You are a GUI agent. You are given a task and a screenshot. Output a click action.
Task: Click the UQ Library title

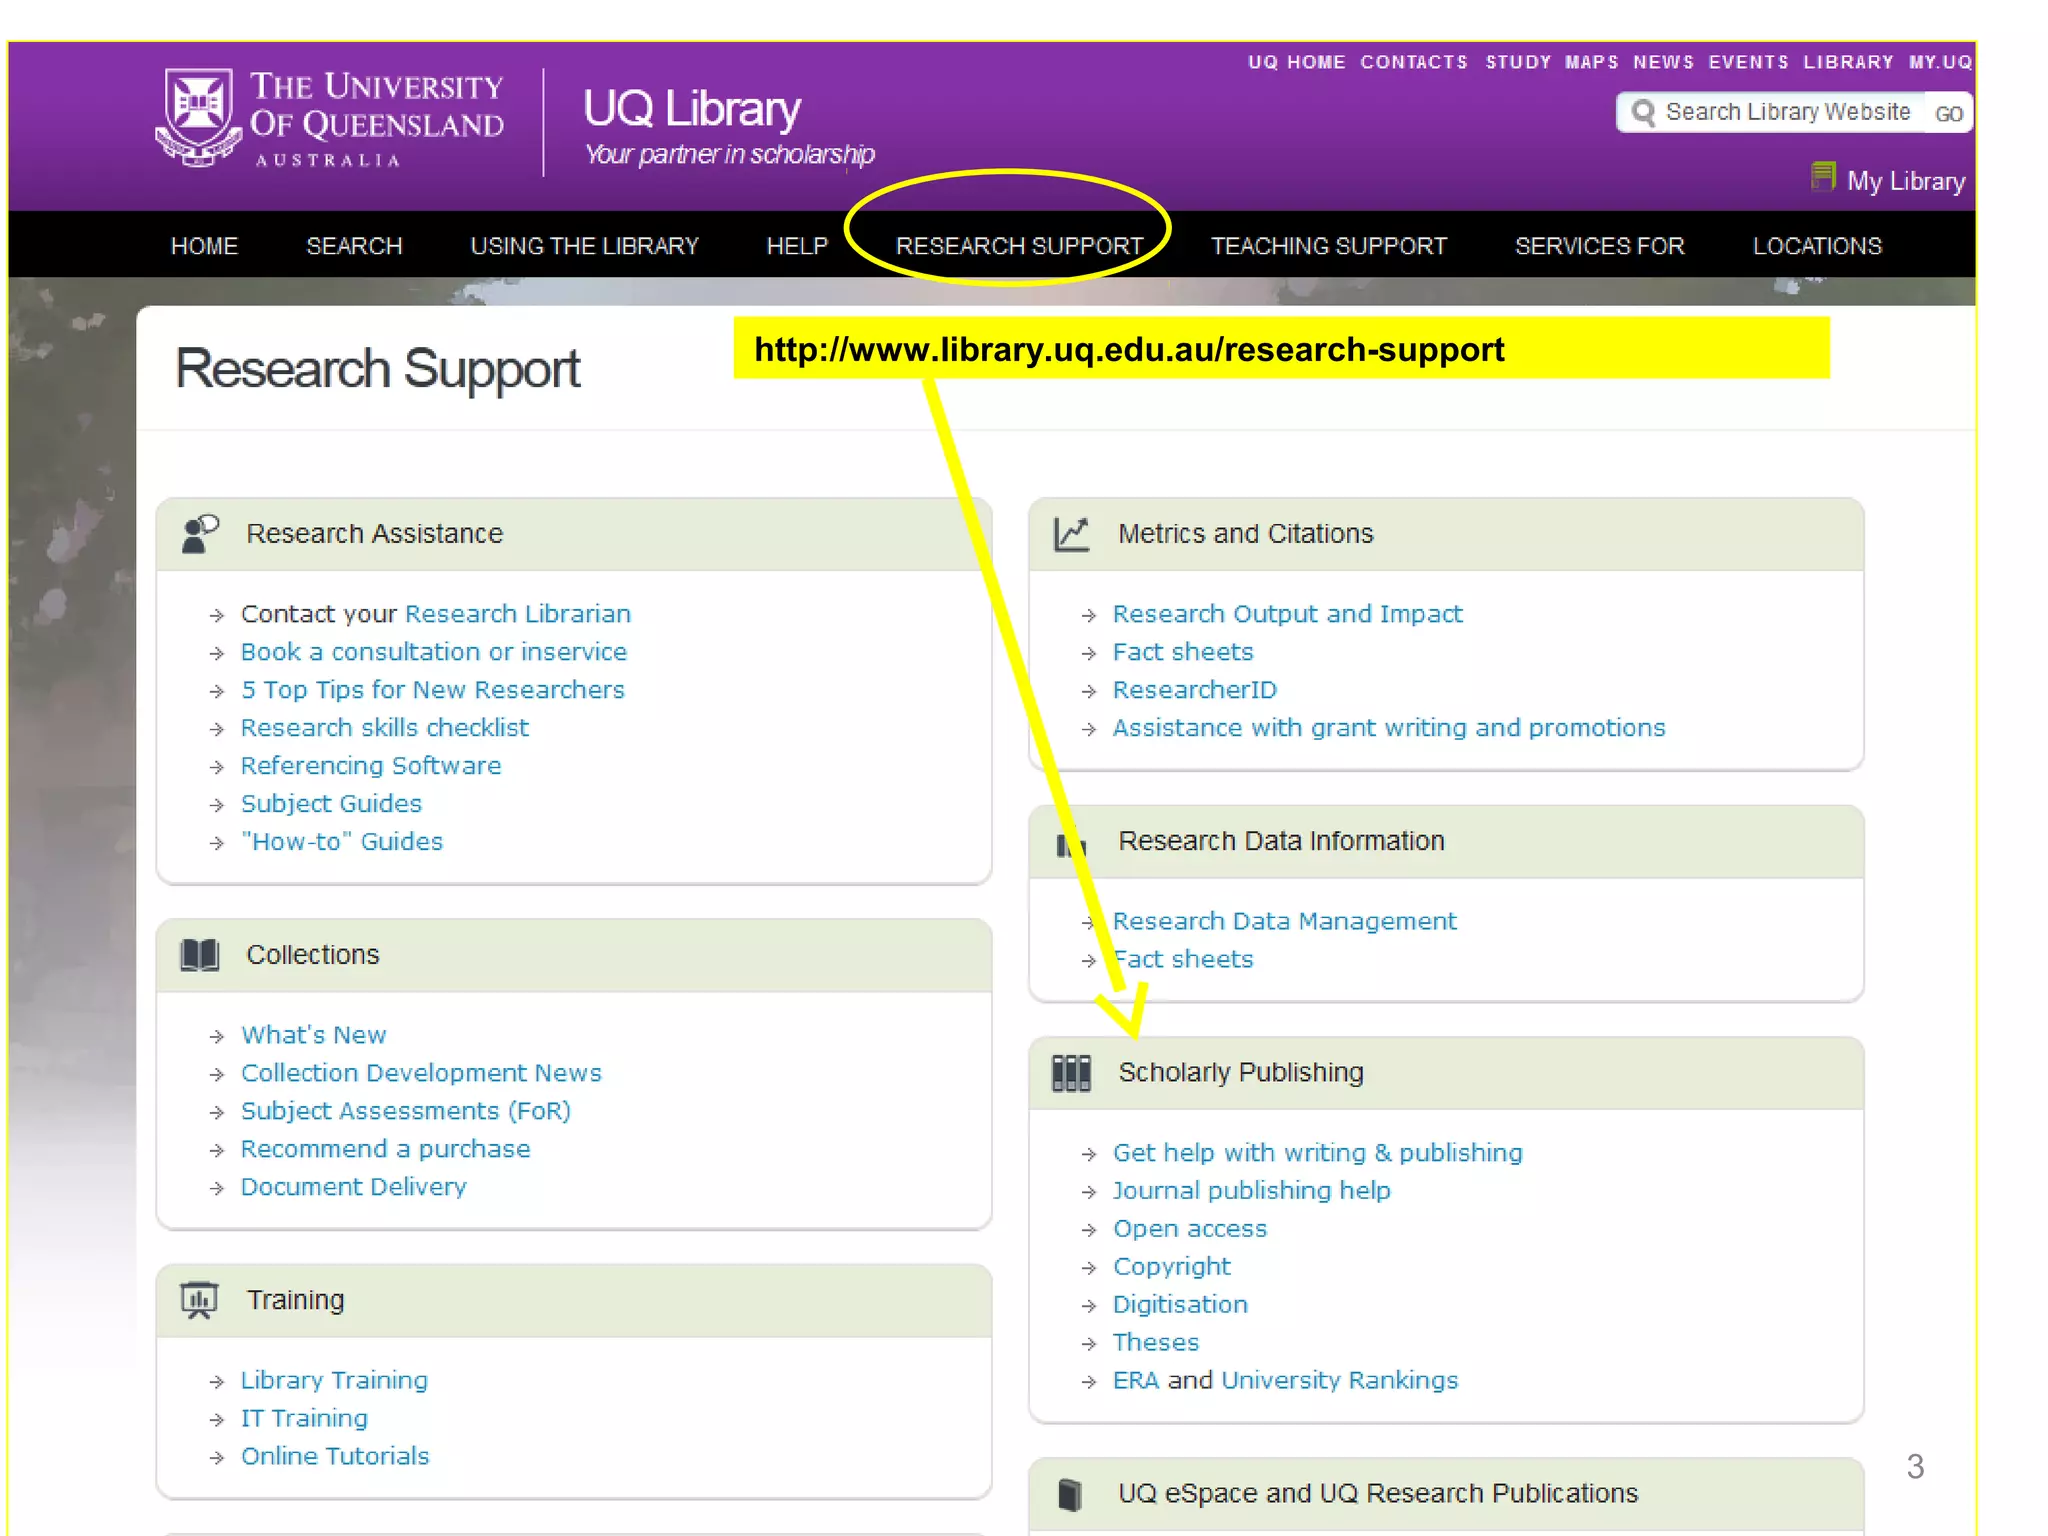pos(691,108)
